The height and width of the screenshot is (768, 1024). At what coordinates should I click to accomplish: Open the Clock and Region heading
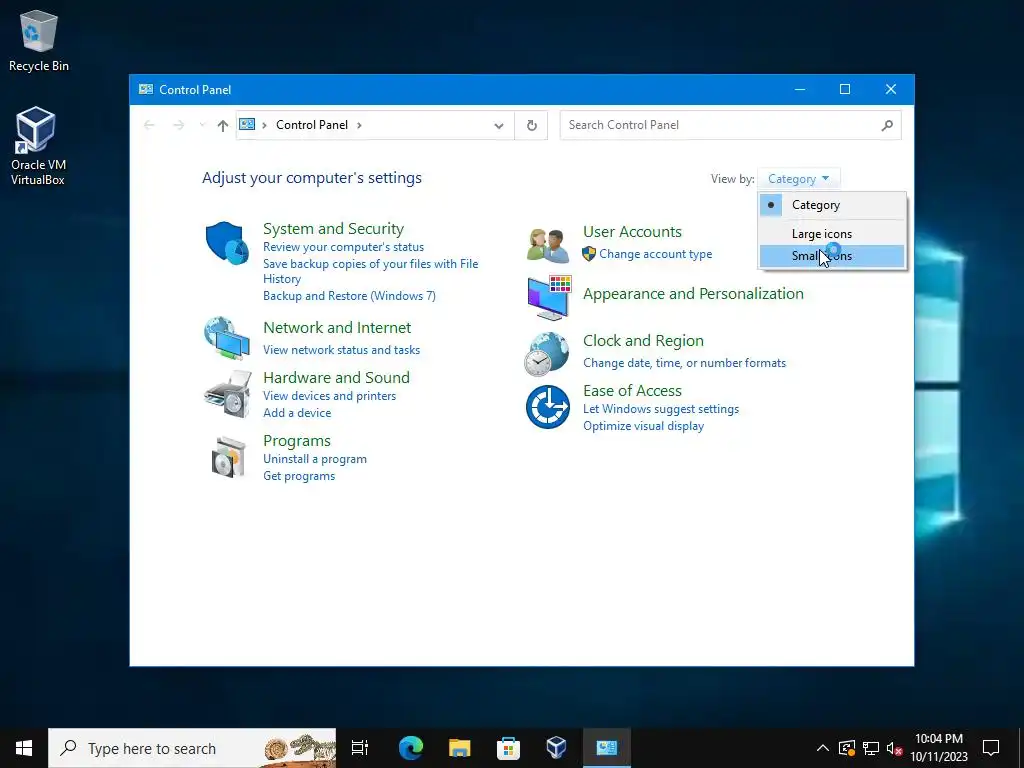click(643, 341)
